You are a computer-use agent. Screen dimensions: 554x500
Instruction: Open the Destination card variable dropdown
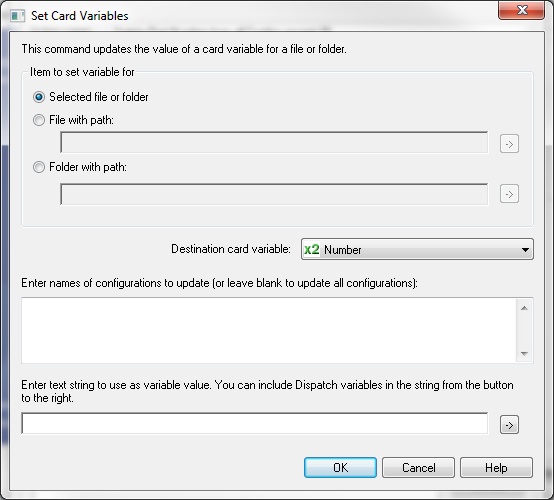(417, 249)
